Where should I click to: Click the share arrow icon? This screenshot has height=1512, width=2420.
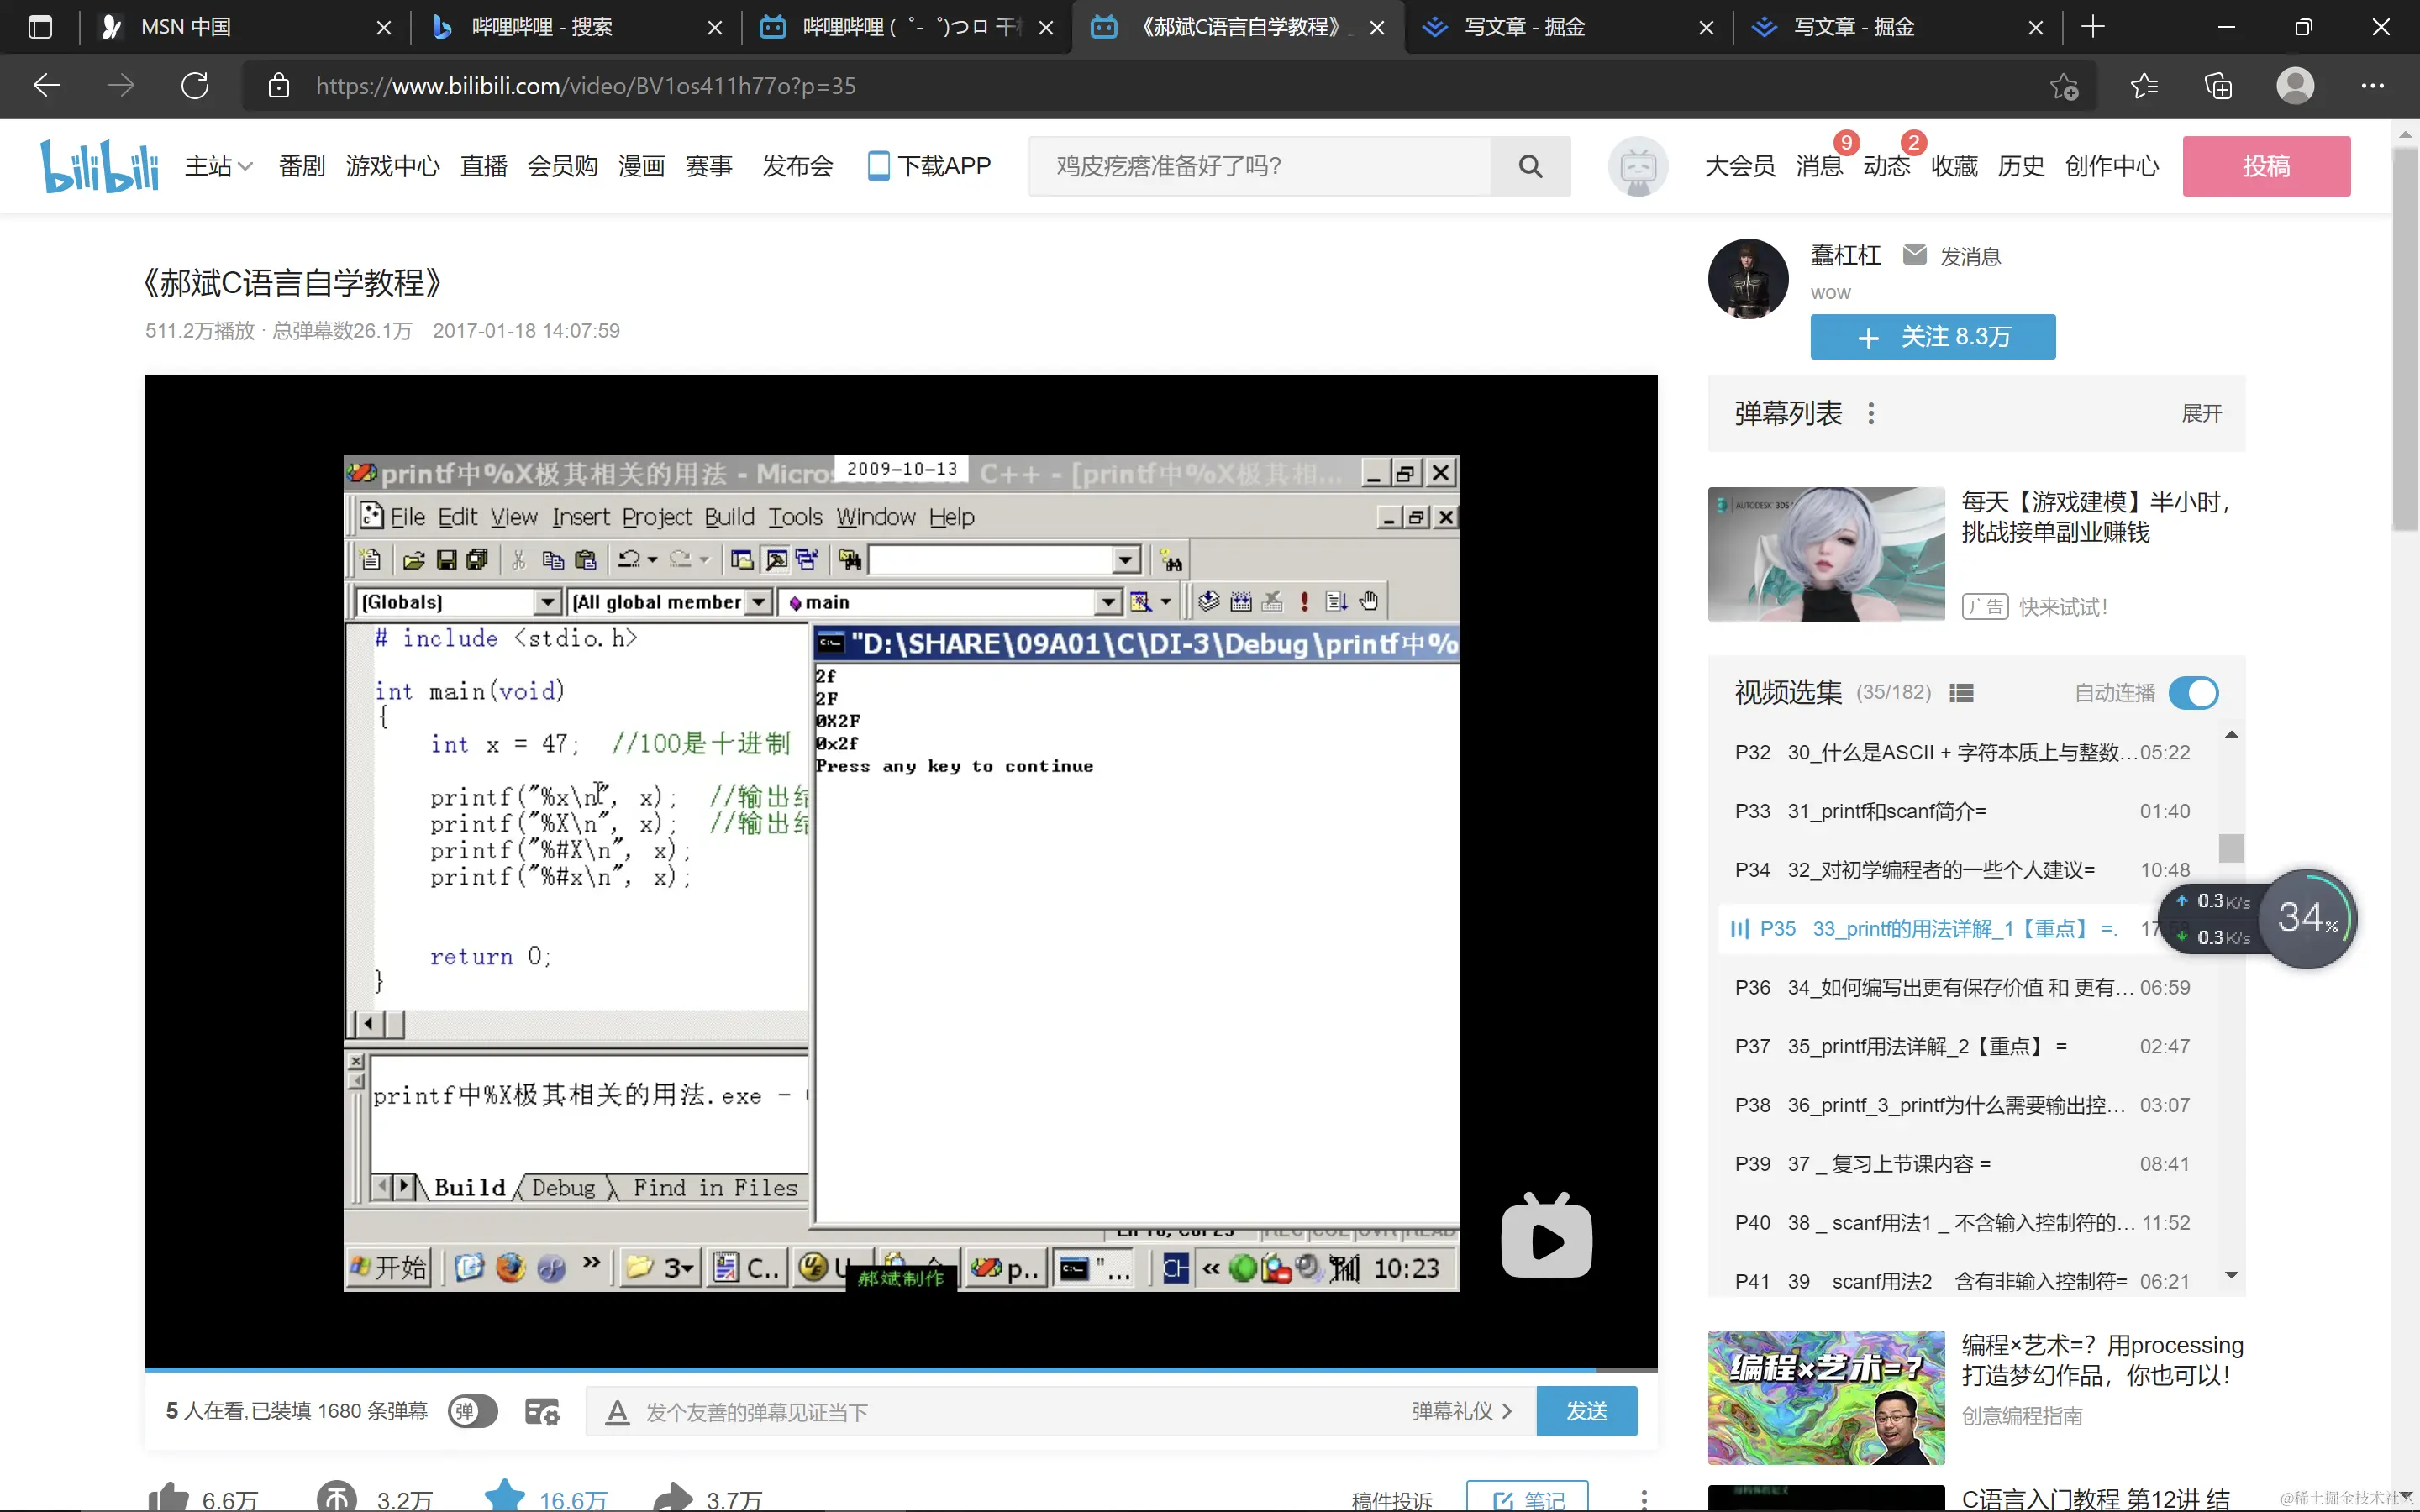[x=672, y=1497]
